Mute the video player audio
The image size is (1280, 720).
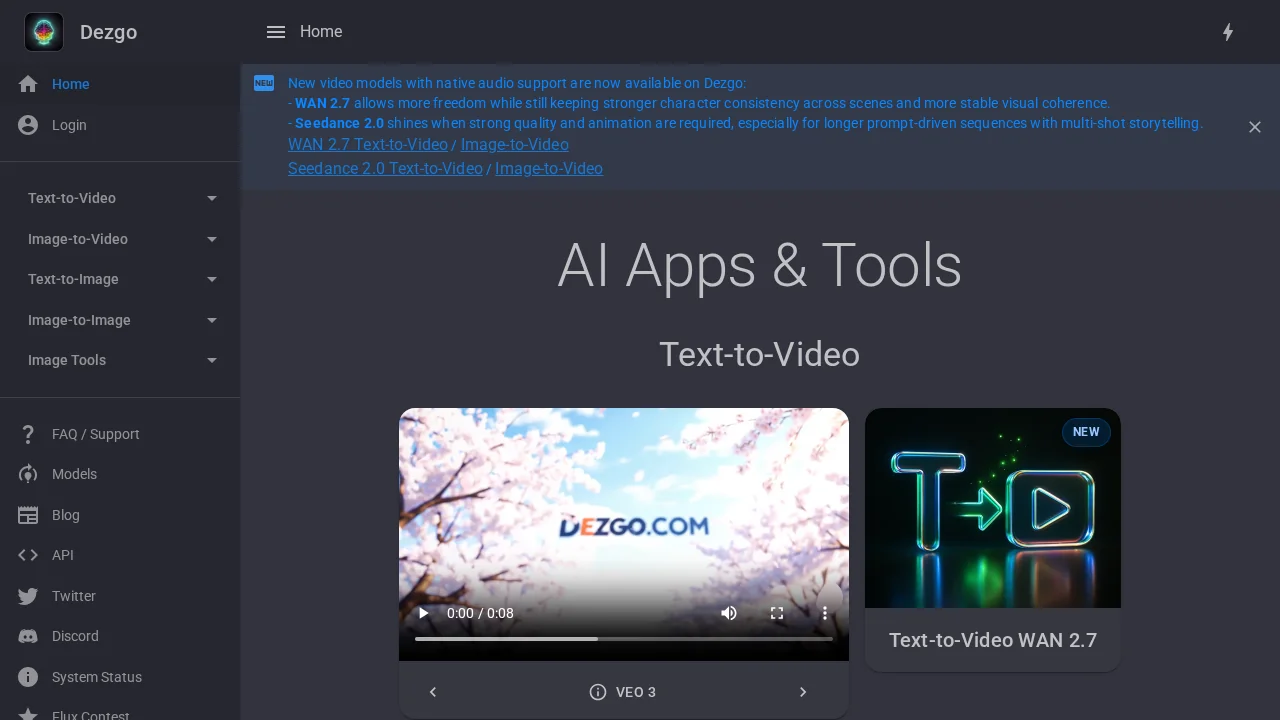click(729, 613)
